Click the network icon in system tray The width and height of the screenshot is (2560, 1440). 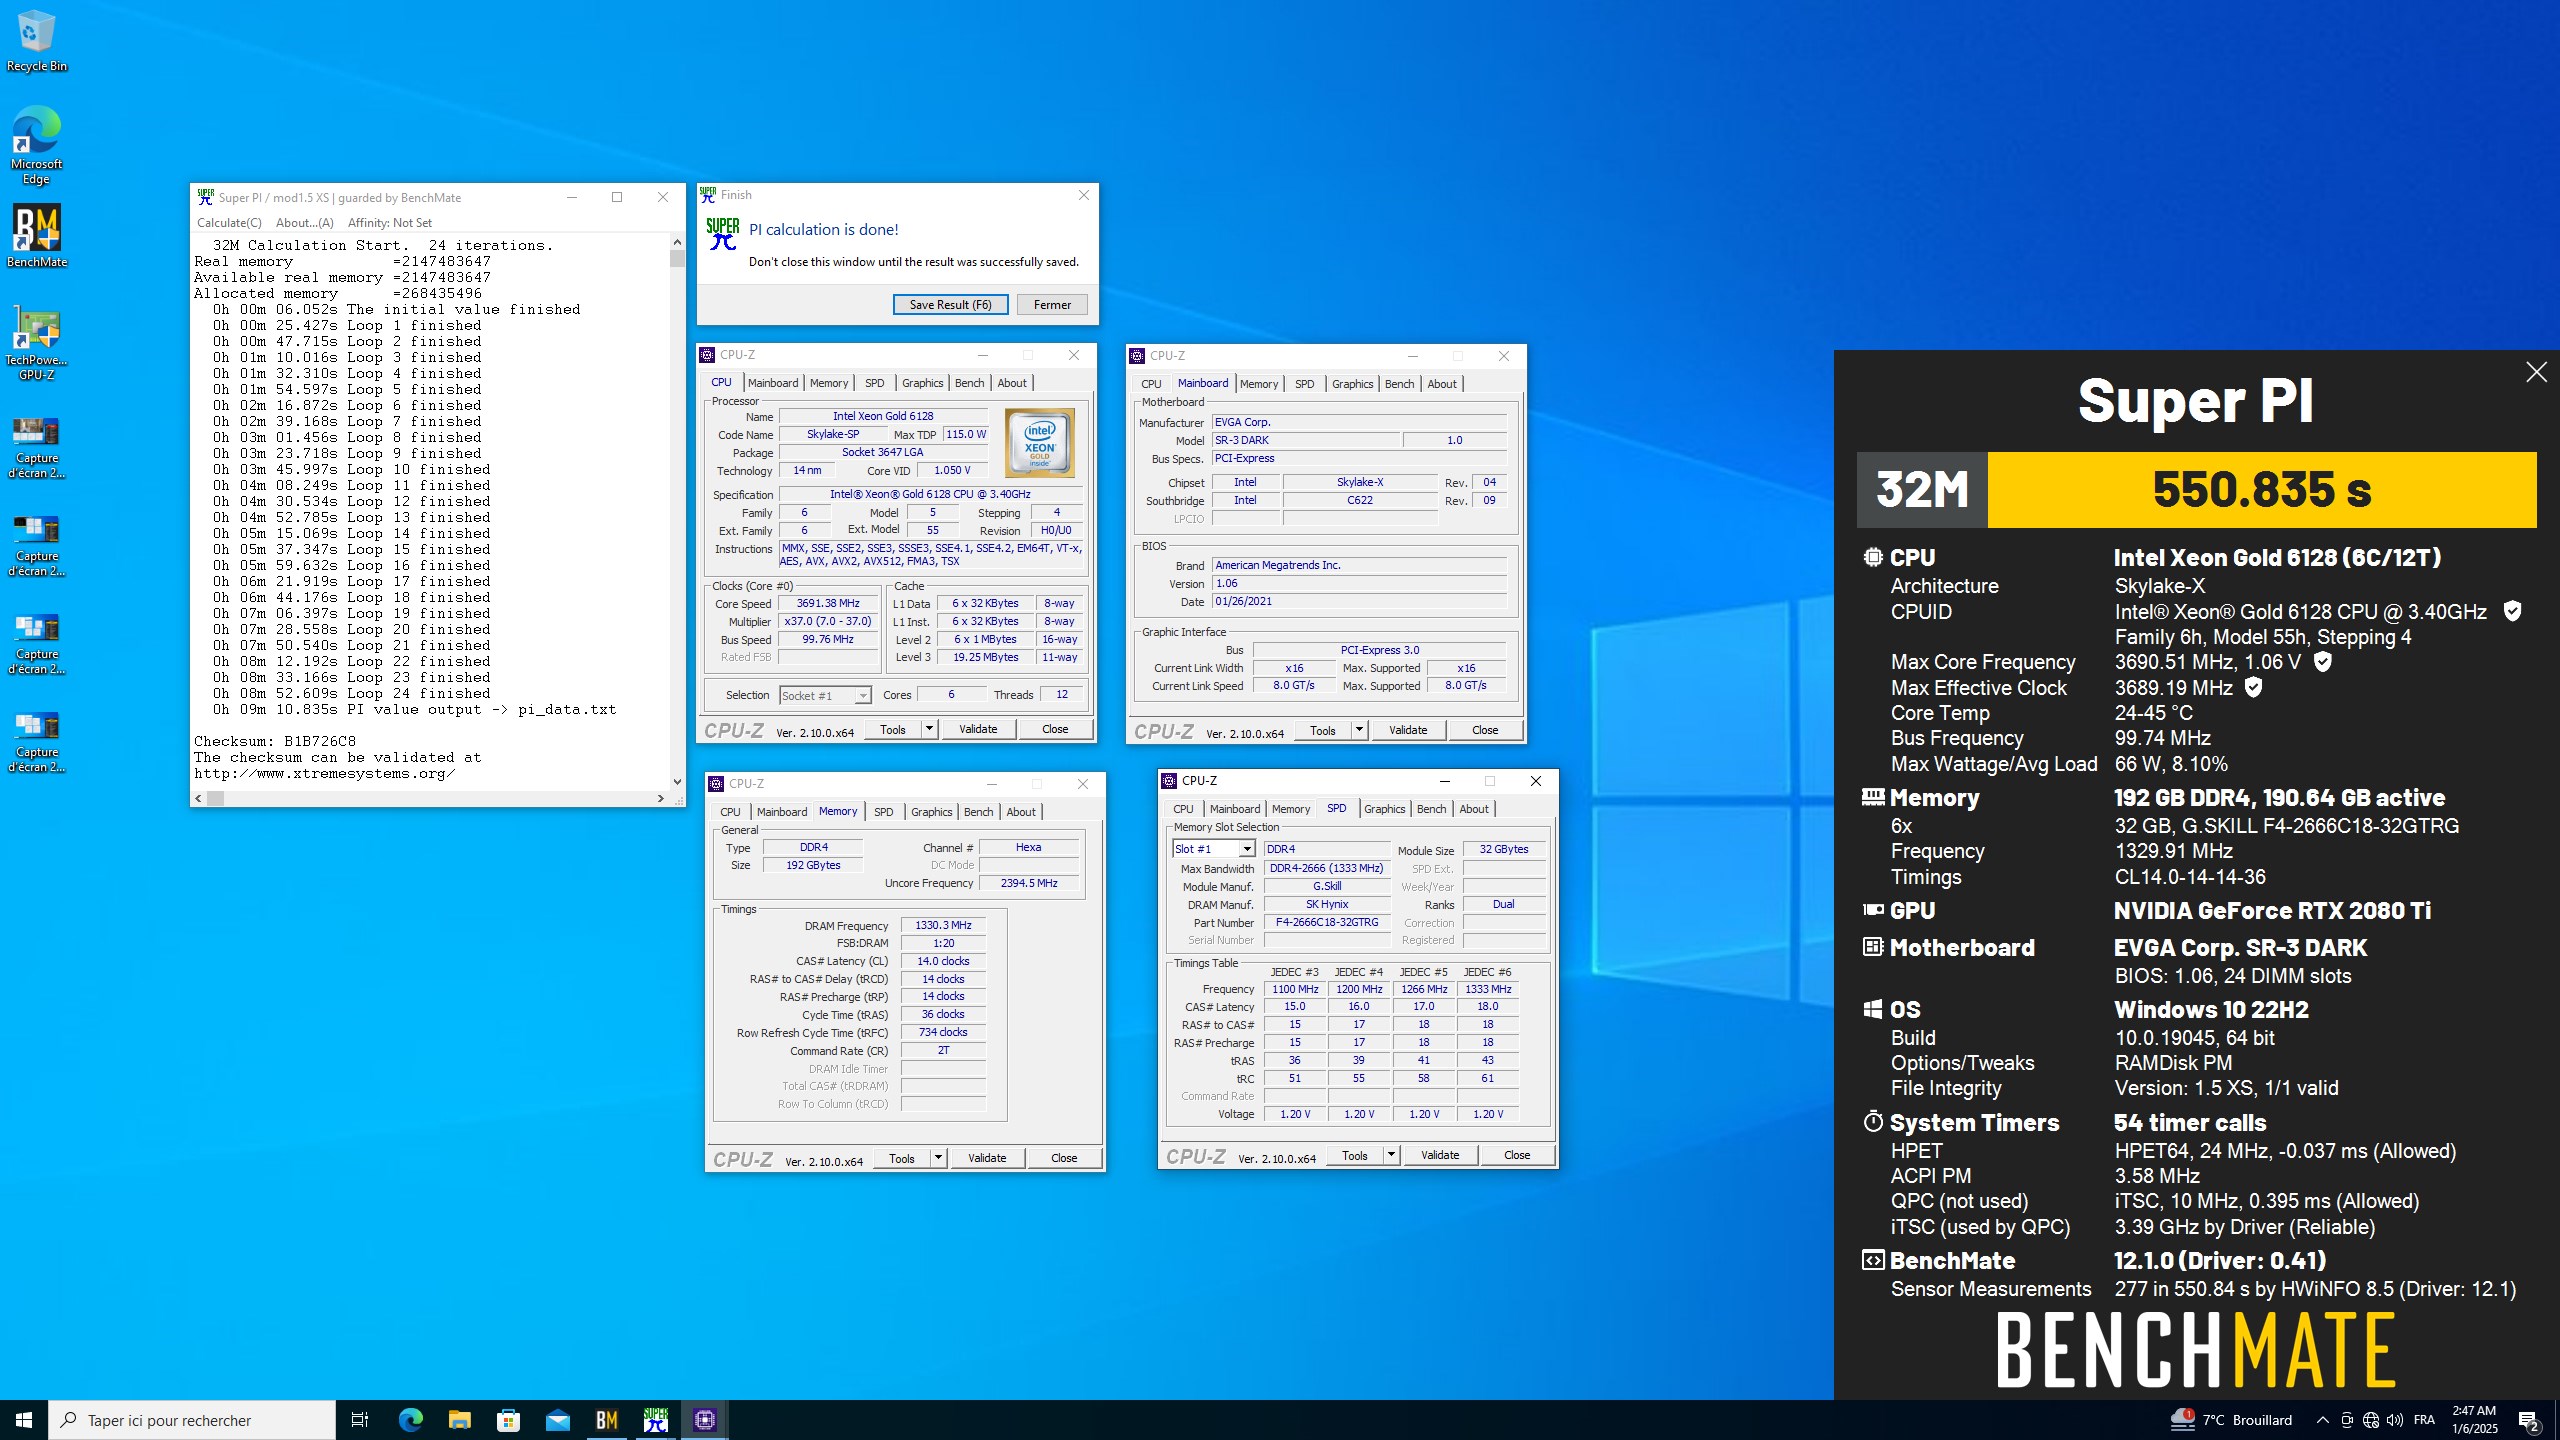click(x=2370, y=1420)
